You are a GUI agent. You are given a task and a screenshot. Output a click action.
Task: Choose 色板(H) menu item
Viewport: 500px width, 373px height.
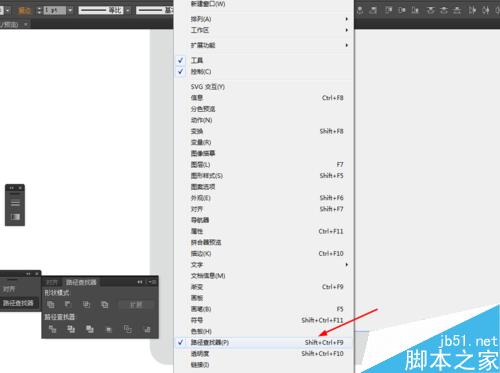coord(264,331)
